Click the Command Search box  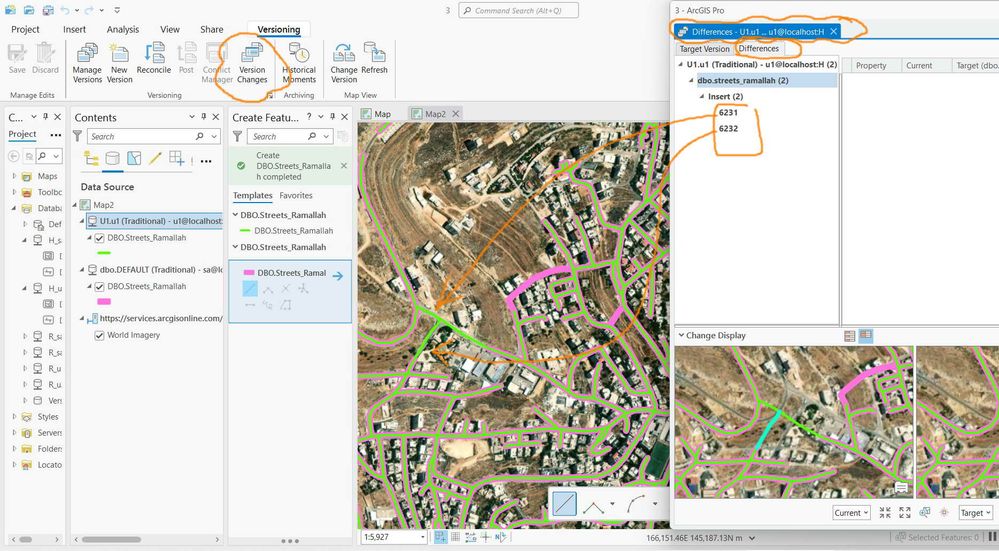tap(519, 10)
